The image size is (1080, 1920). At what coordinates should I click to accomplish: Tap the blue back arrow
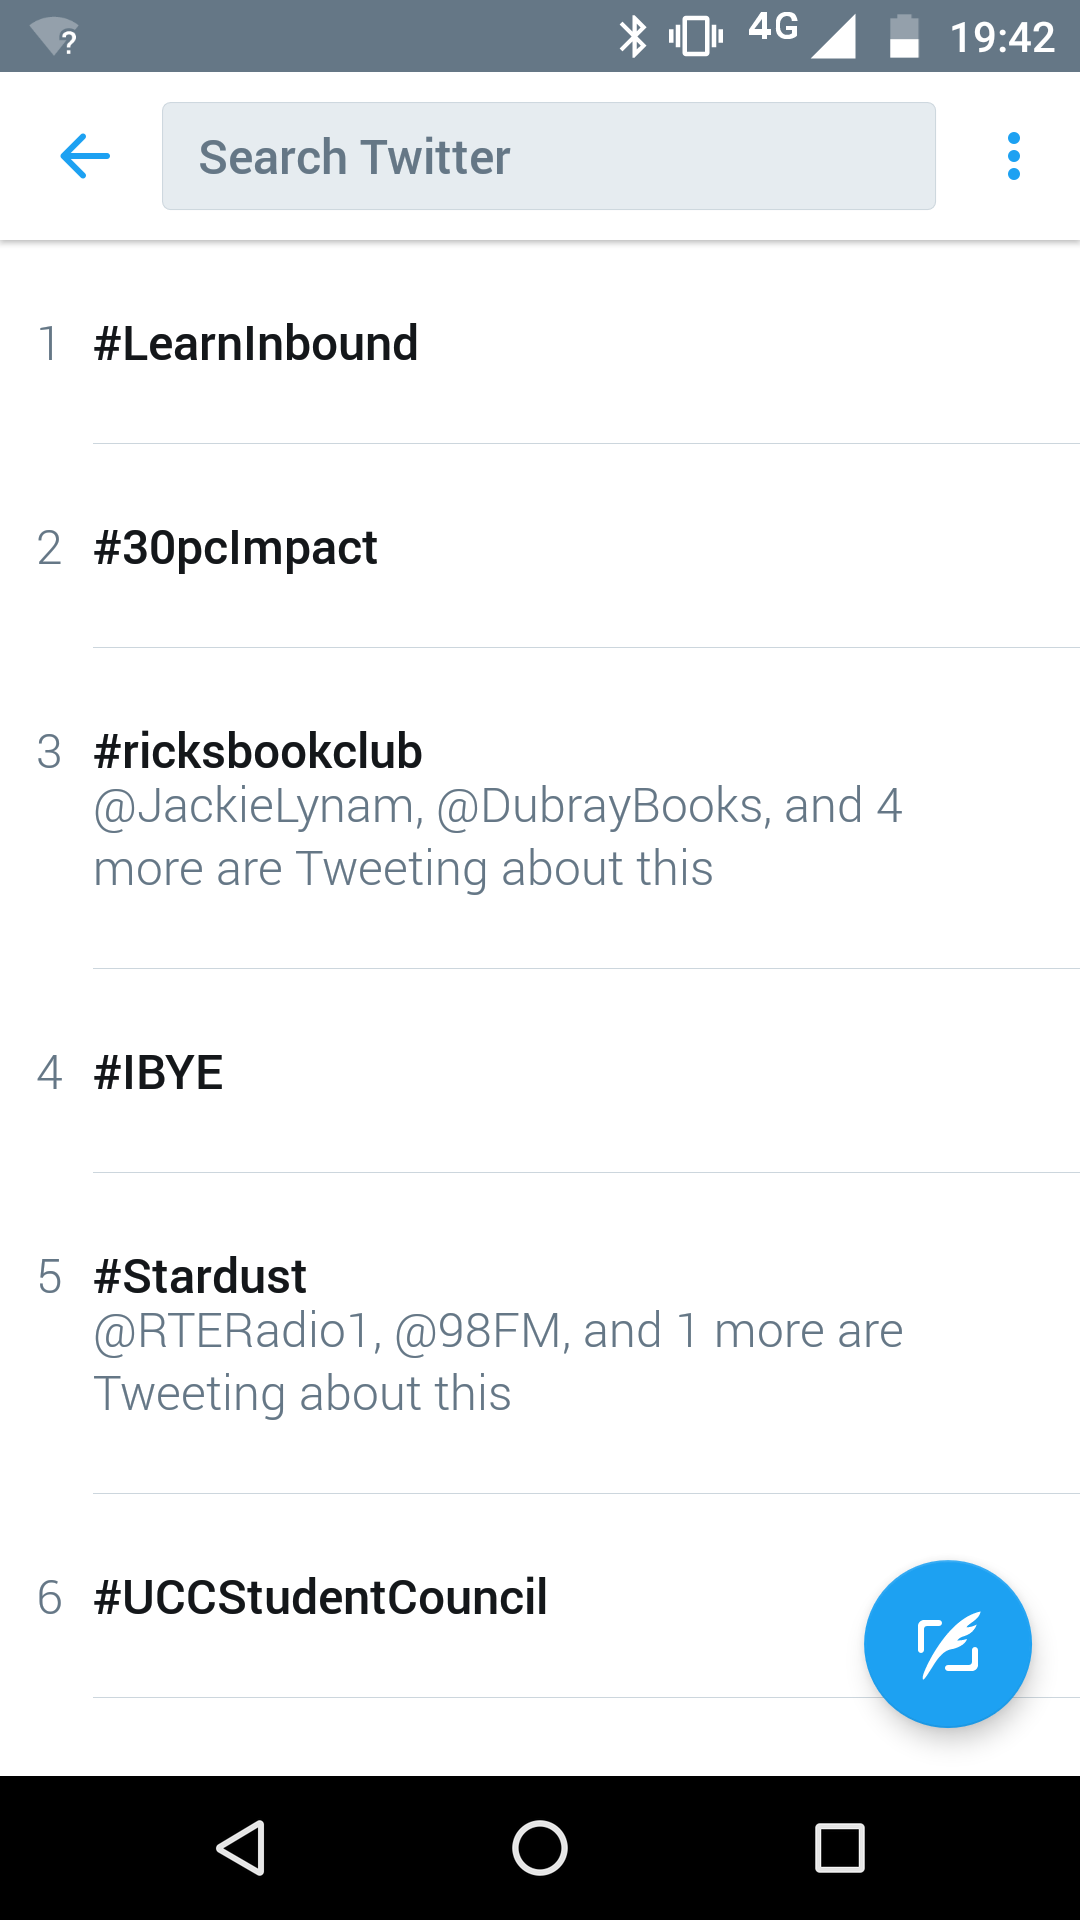(85, 157)
